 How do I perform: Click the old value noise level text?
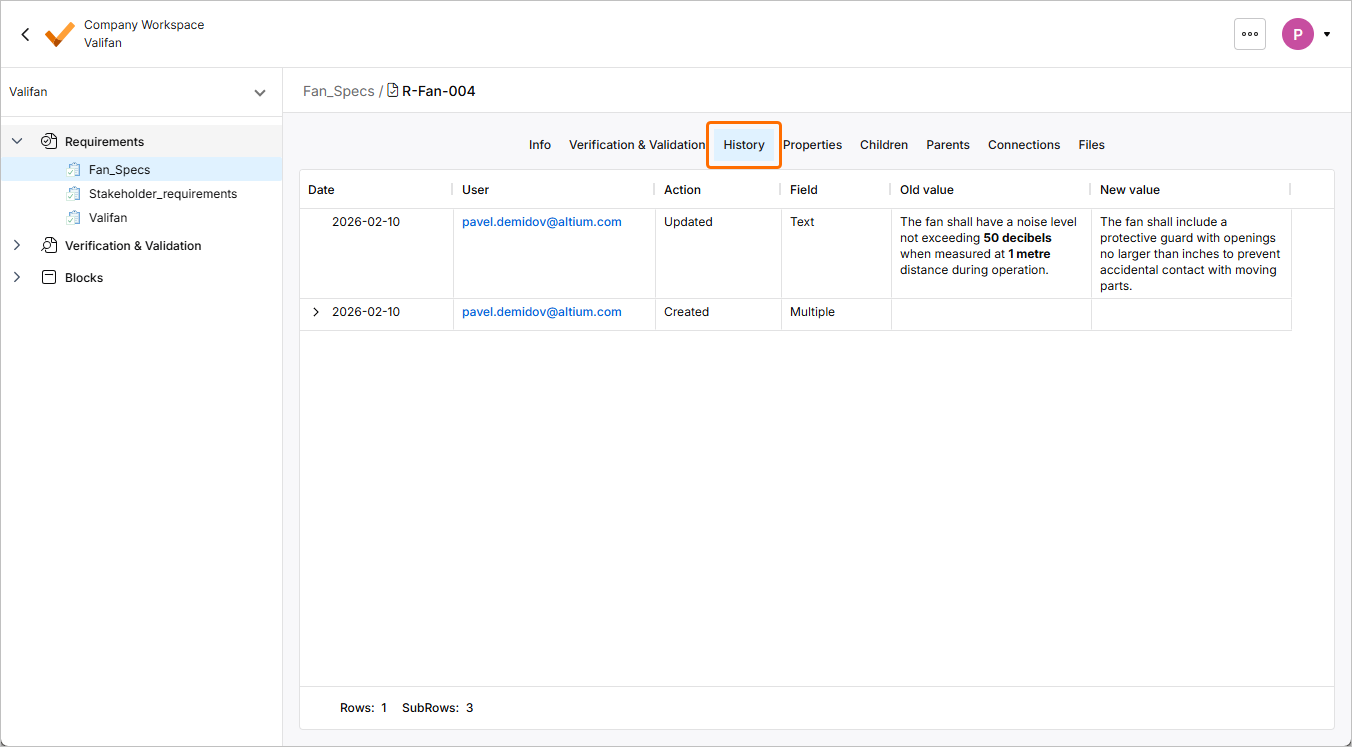[x=988, y=246]
